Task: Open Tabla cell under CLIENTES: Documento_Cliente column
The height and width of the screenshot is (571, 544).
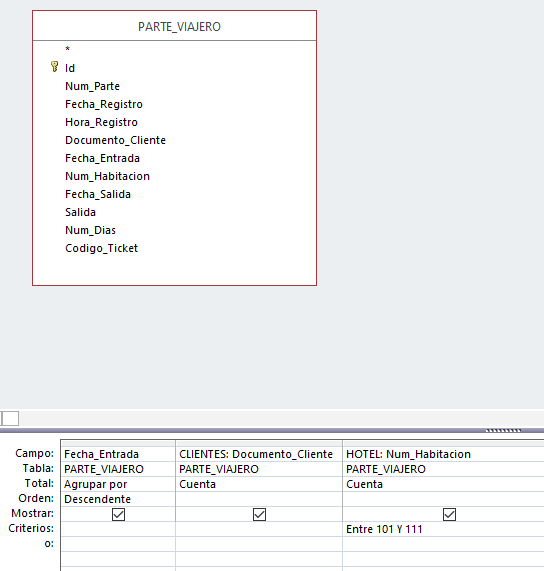Action: click(259, 469)
